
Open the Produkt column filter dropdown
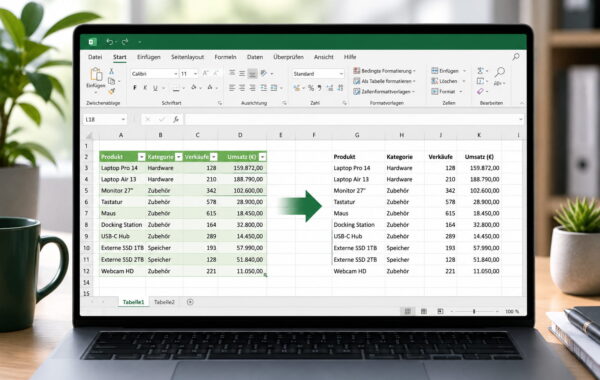(x=141, y=157)
